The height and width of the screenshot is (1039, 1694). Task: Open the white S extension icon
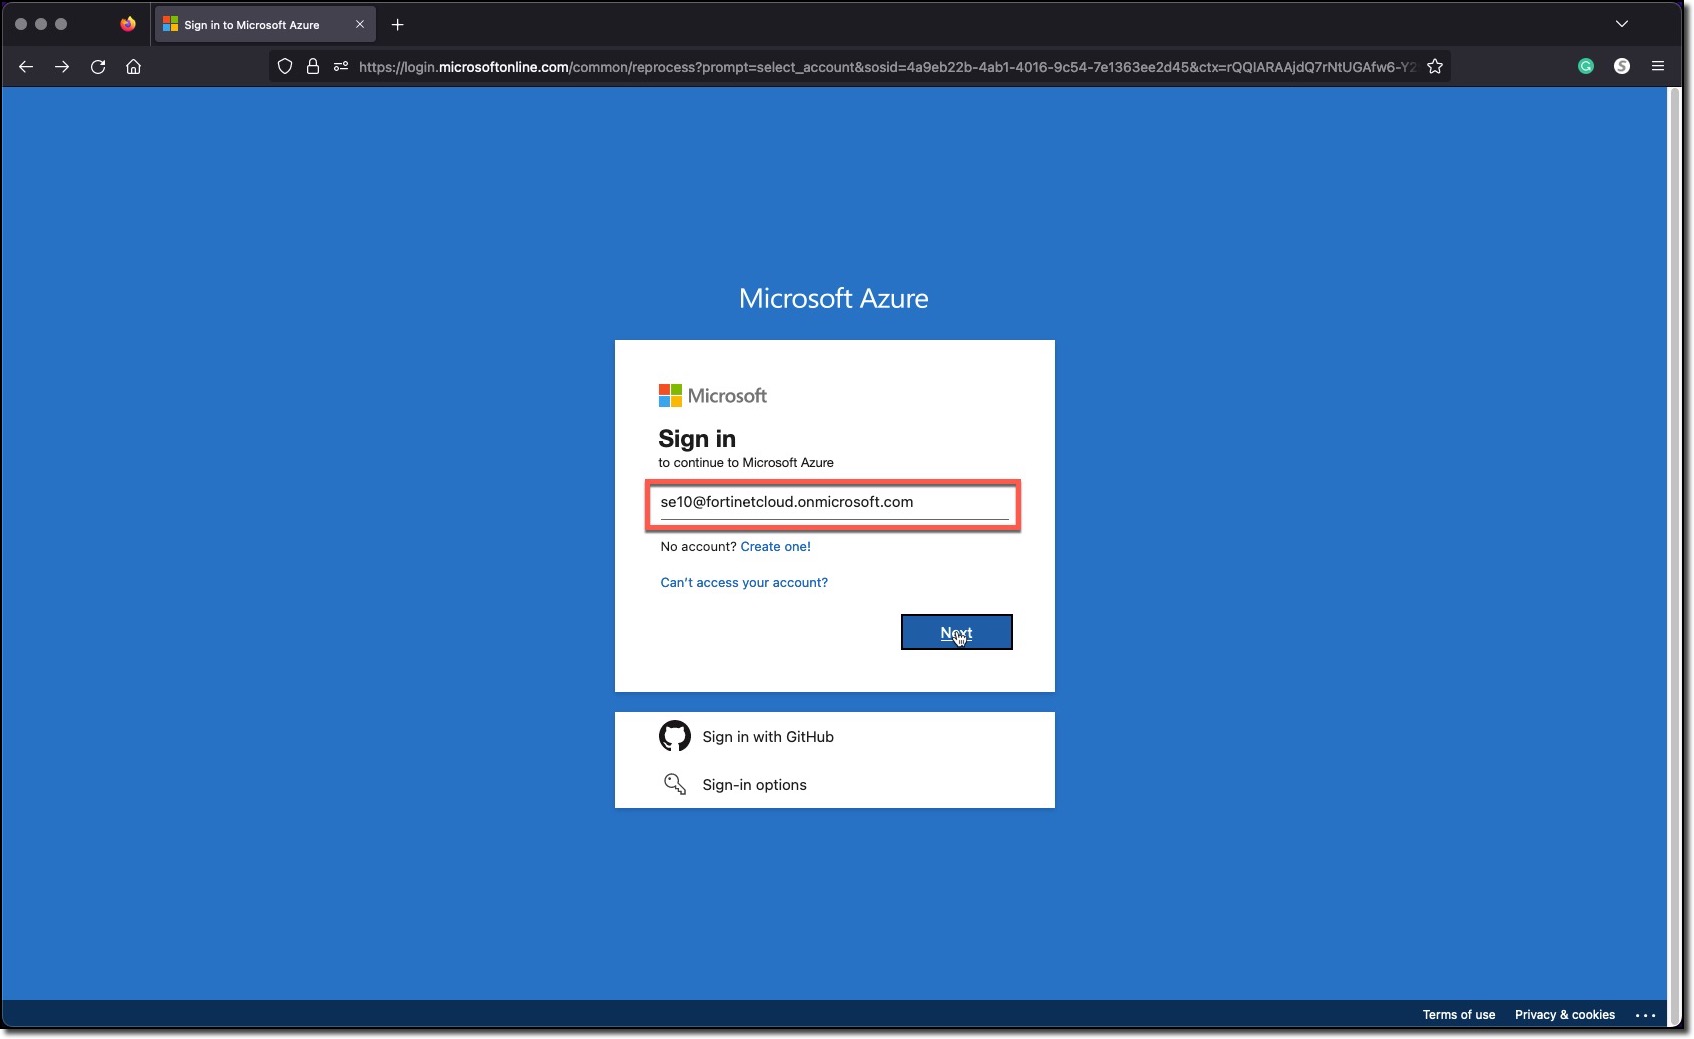click(x=1622, y=66)
